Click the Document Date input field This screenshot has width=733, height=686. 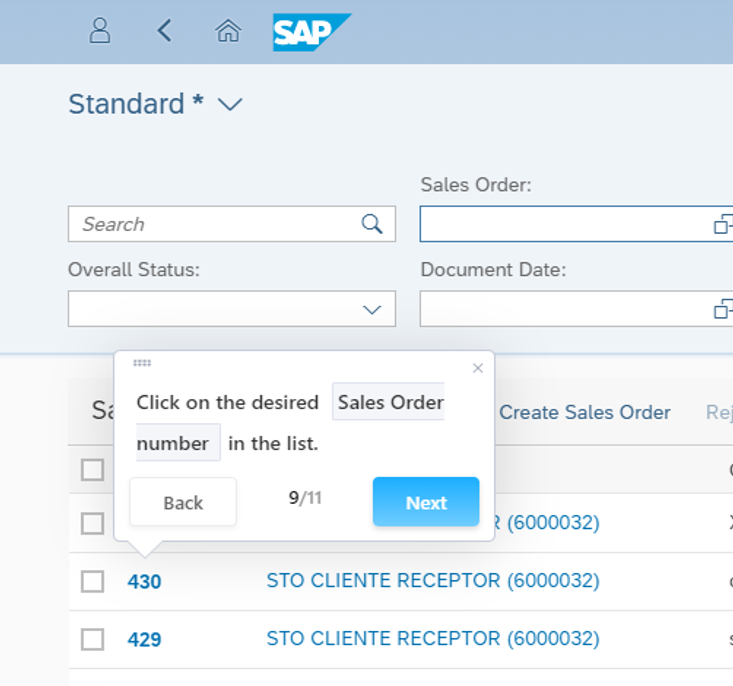576,309
